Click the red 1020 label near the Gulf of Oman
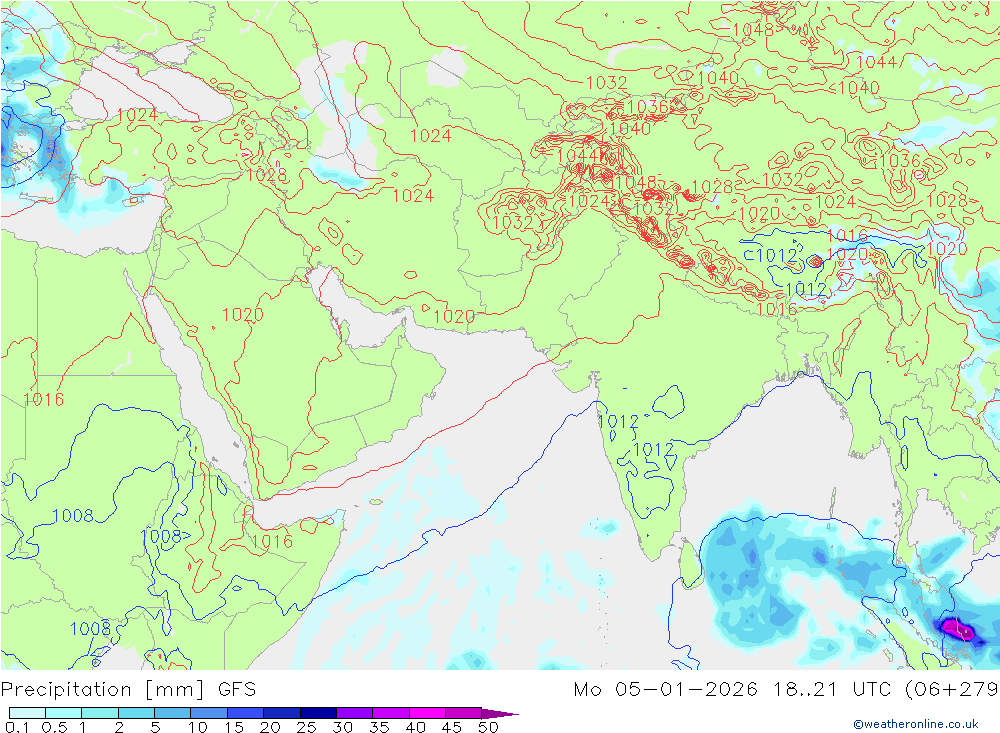Image resolution: width=1000 pixels, height=733 pixels. click(x=454, y=316)
